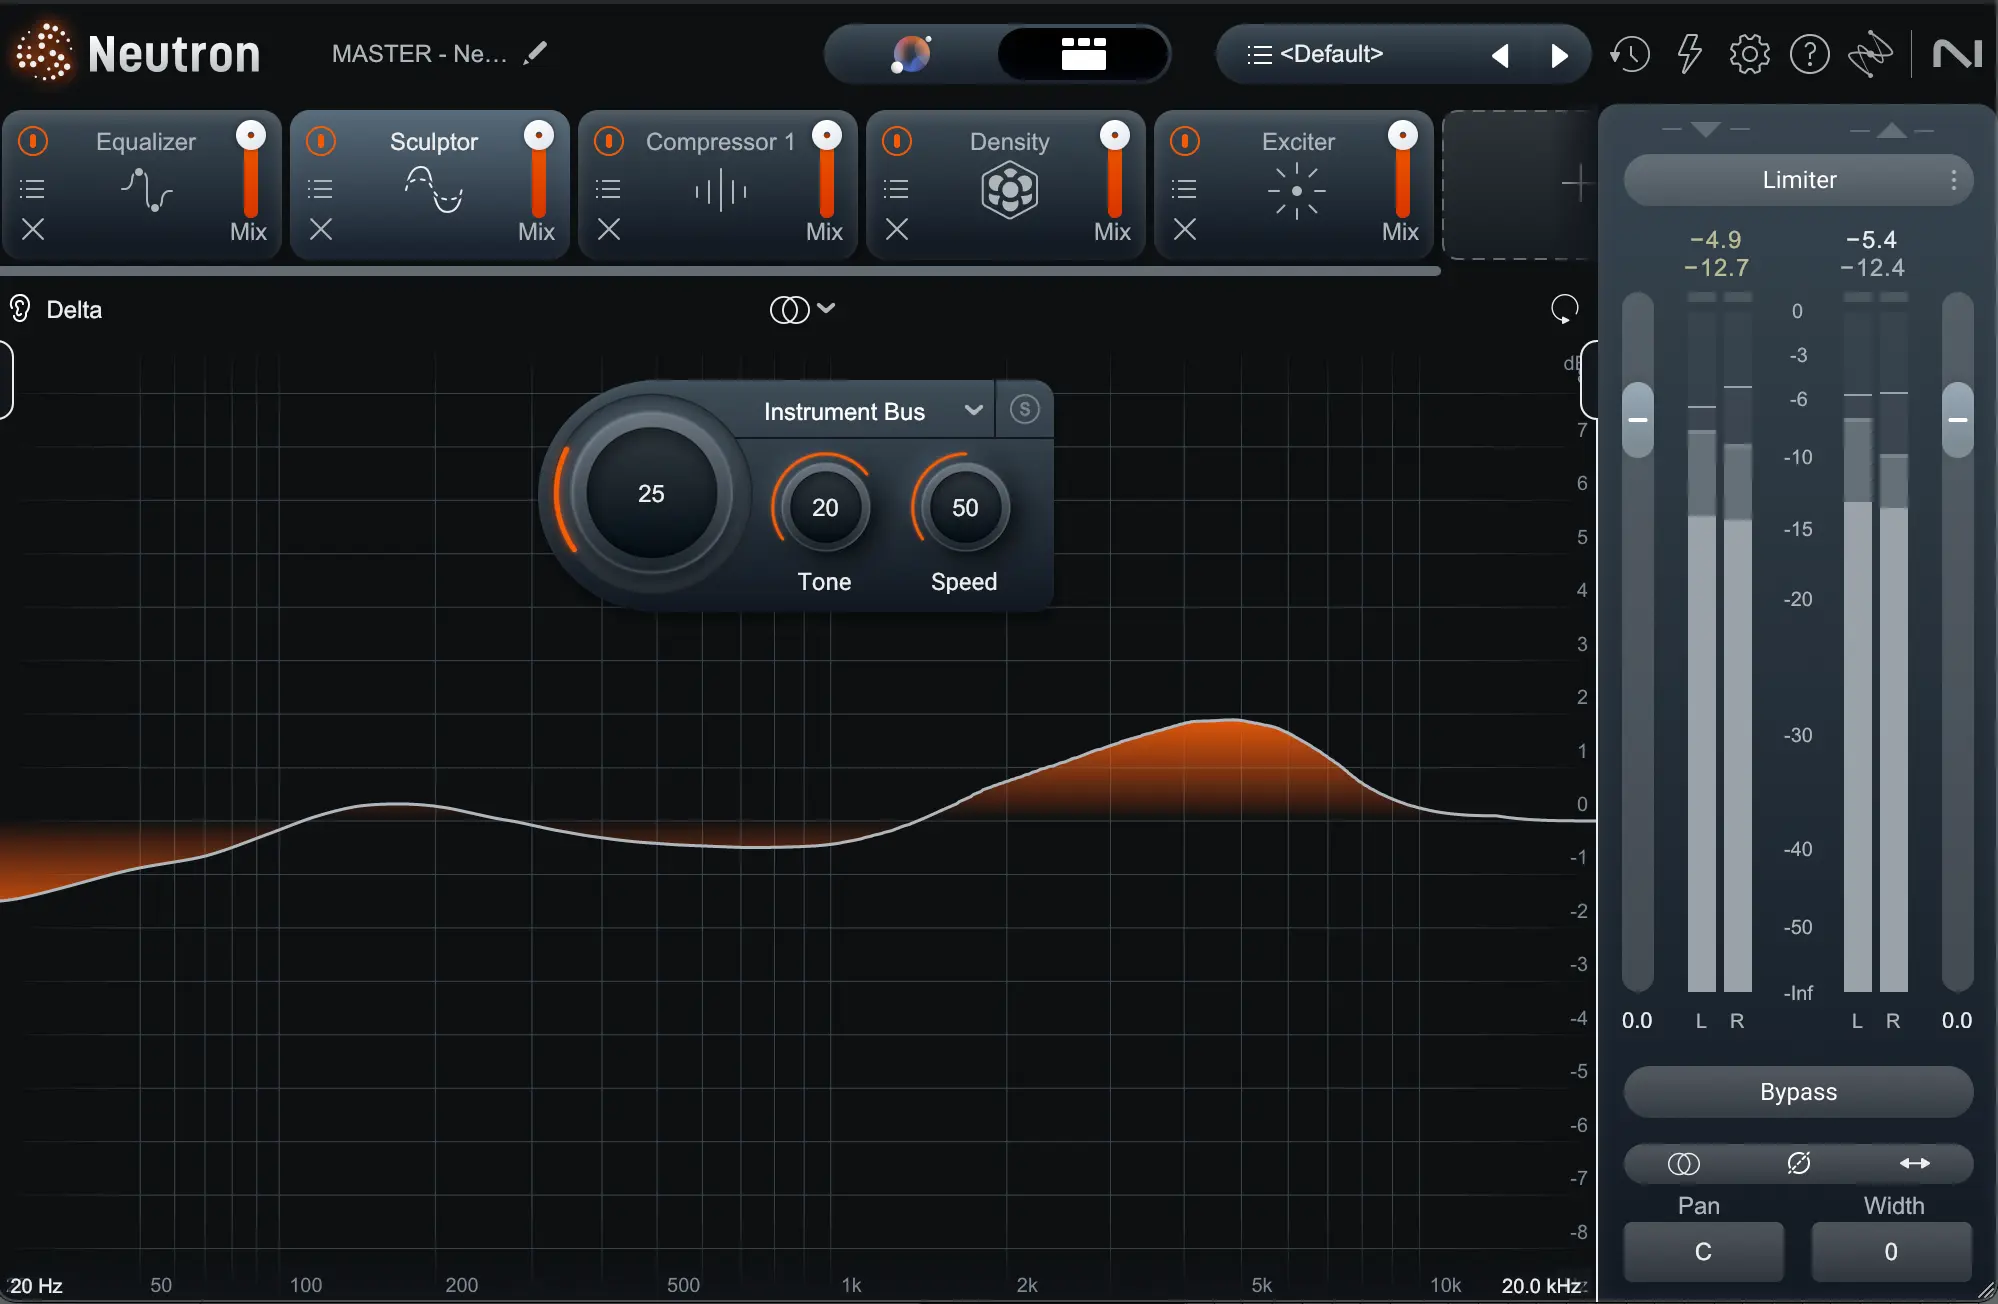Remove the Compressor 1 module
The height and width of the screenshot is (1304, 1998).
(609, 230)
